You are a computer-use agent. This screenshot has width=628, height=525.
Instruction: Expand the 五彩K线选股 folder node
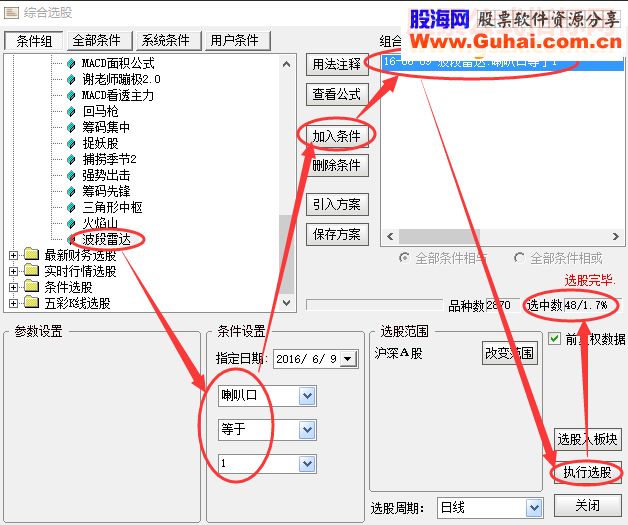click(x=13, y=304)
